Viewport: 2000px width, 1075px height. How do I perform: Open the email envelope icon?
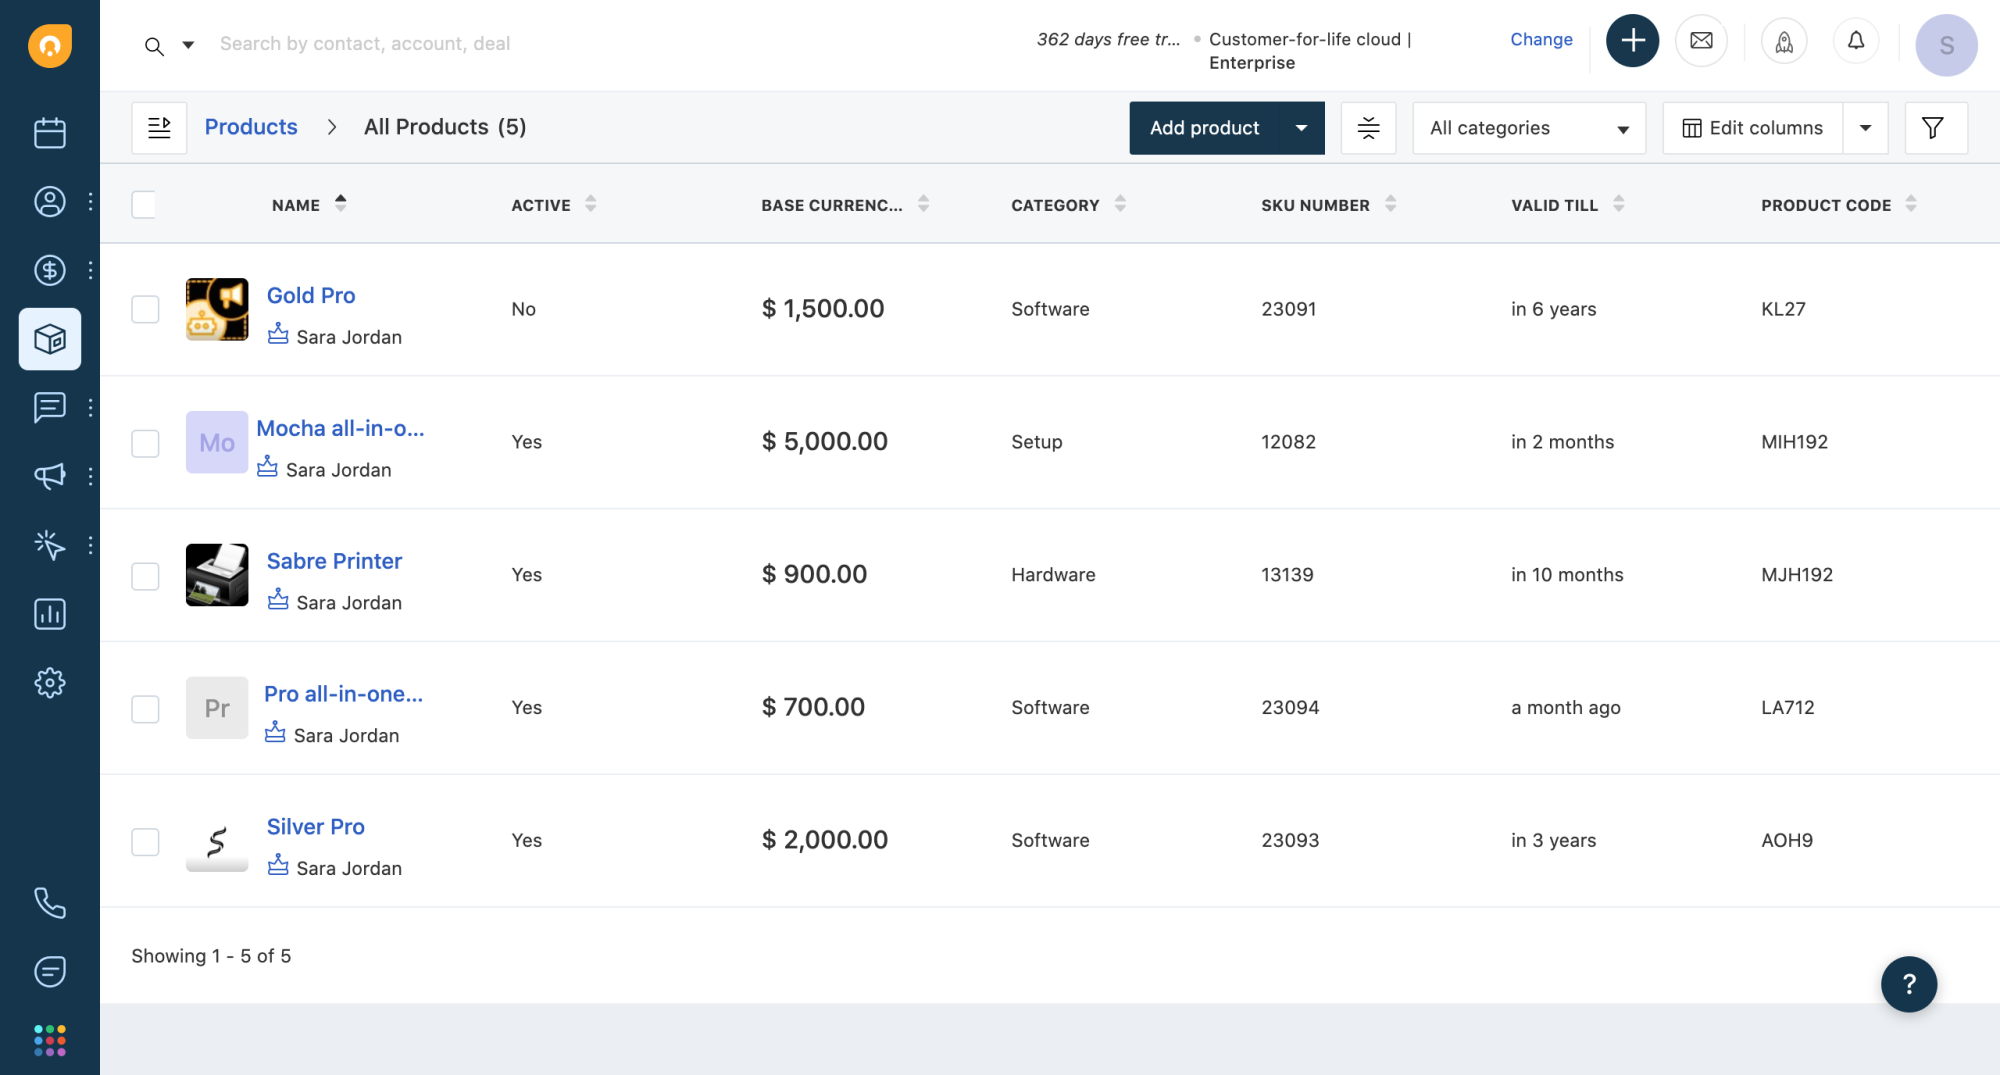click(x=1701, y=41)
